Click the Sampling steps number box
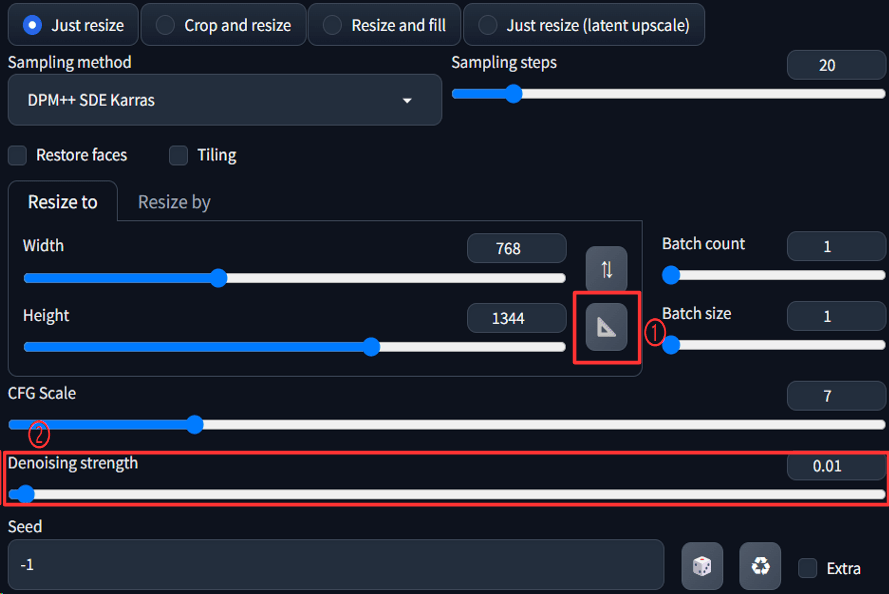This screenshot has height=594, width=889. 826,65
